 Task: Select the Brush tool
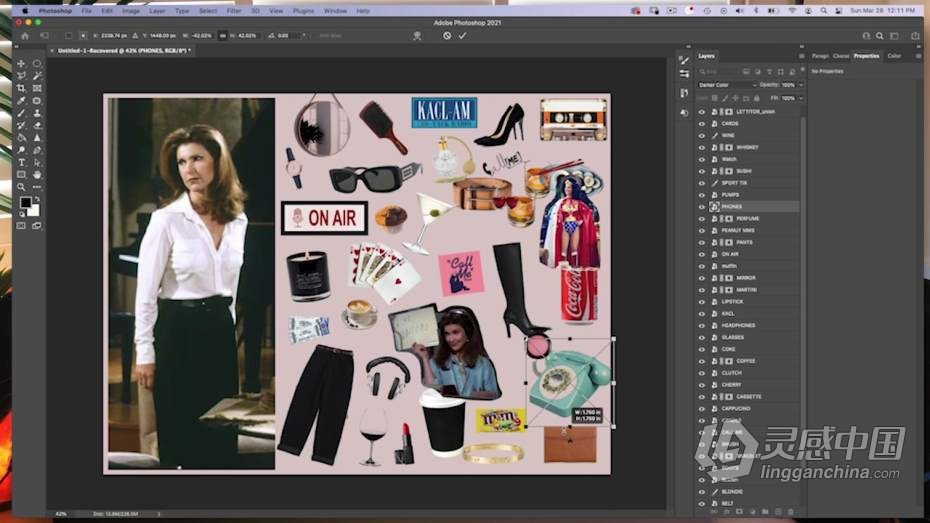(x=21, y=113)
